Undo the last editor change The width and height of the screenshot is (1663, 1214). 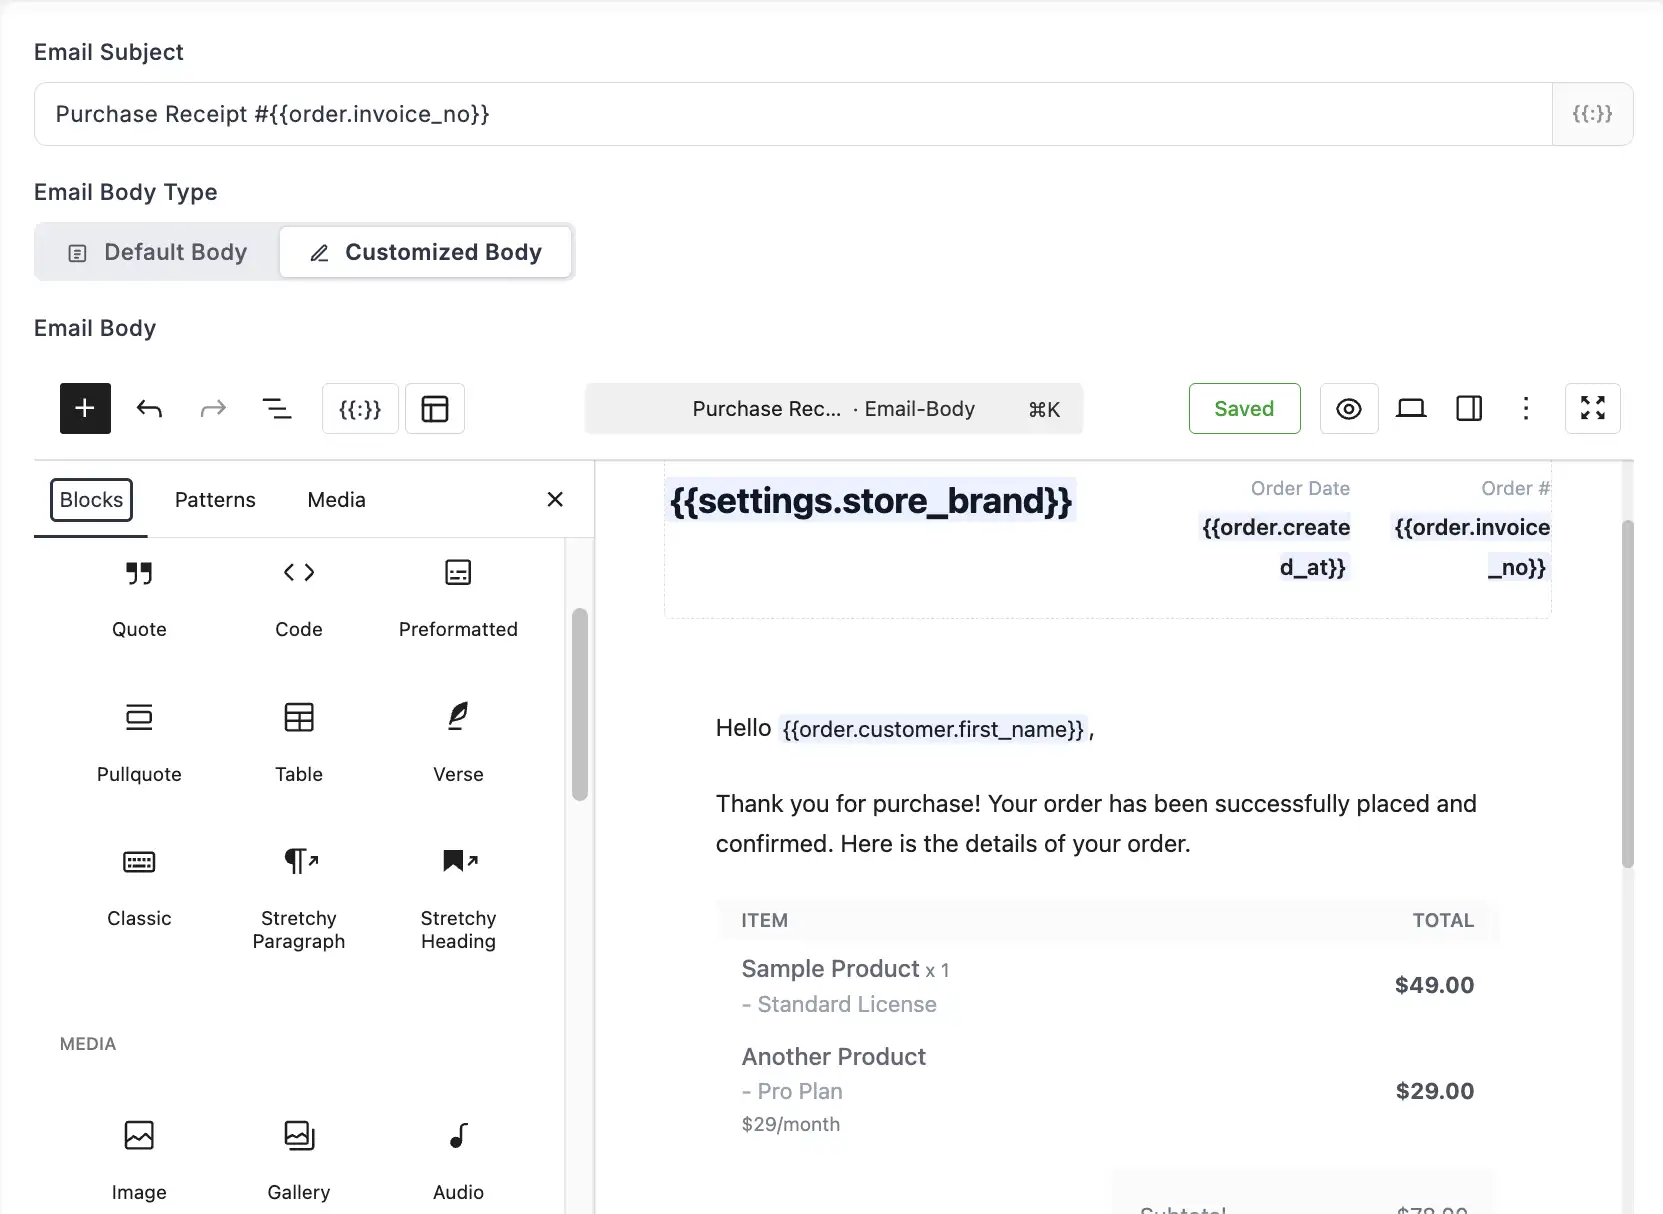(x=149, y=408)
